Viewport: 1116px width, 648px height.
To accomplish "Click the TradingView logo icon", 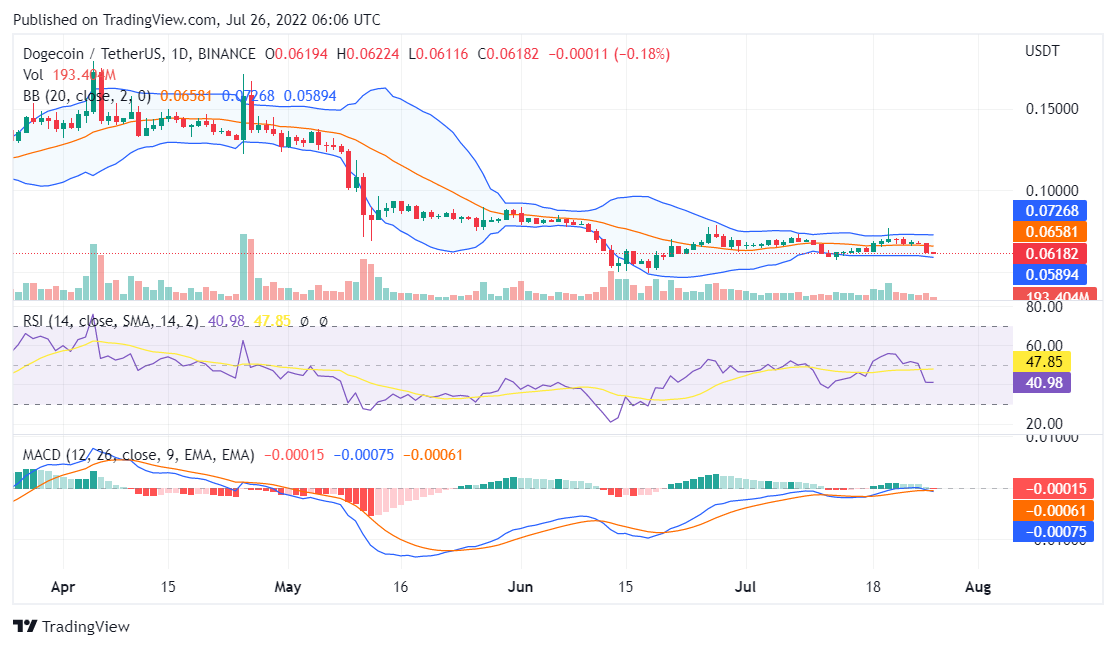I will pyautogui.click(x=24, y=627).
